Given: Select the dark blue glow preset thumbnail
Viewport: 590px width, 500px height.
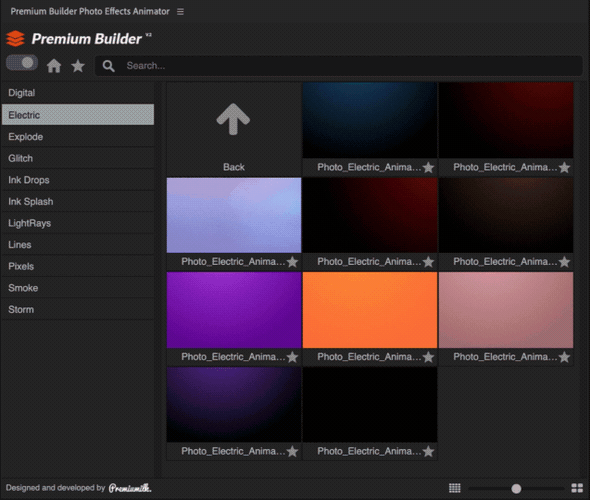Looking at the screenshot, I should click(370, 120).
